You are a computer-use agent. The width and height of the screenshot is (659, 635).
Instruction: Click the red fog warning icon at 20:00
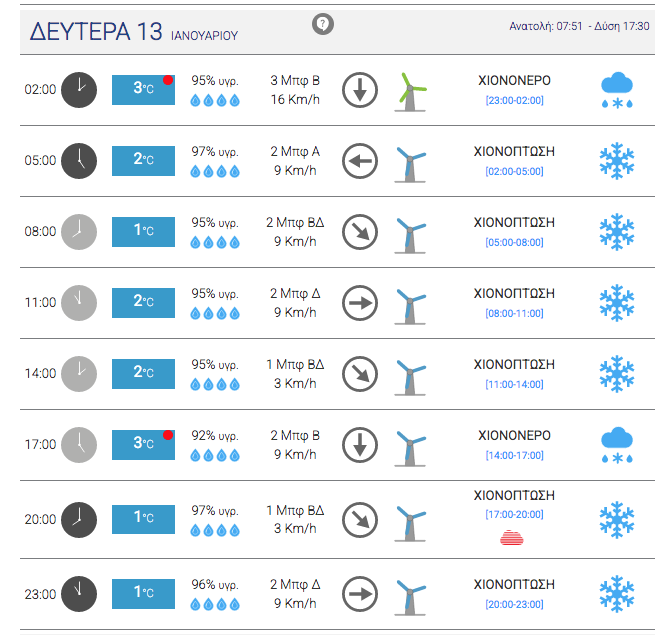tap(513, 539)
